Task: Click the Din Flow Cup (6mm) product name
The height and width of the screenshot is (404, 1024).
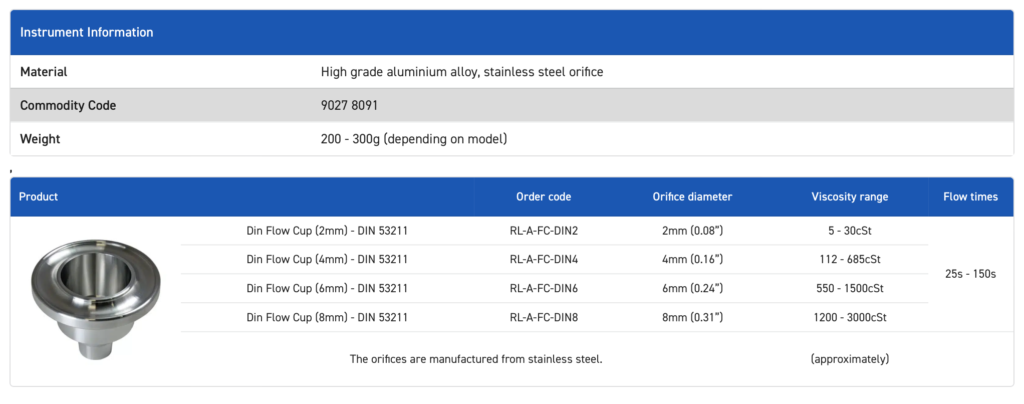Action: 327,288
